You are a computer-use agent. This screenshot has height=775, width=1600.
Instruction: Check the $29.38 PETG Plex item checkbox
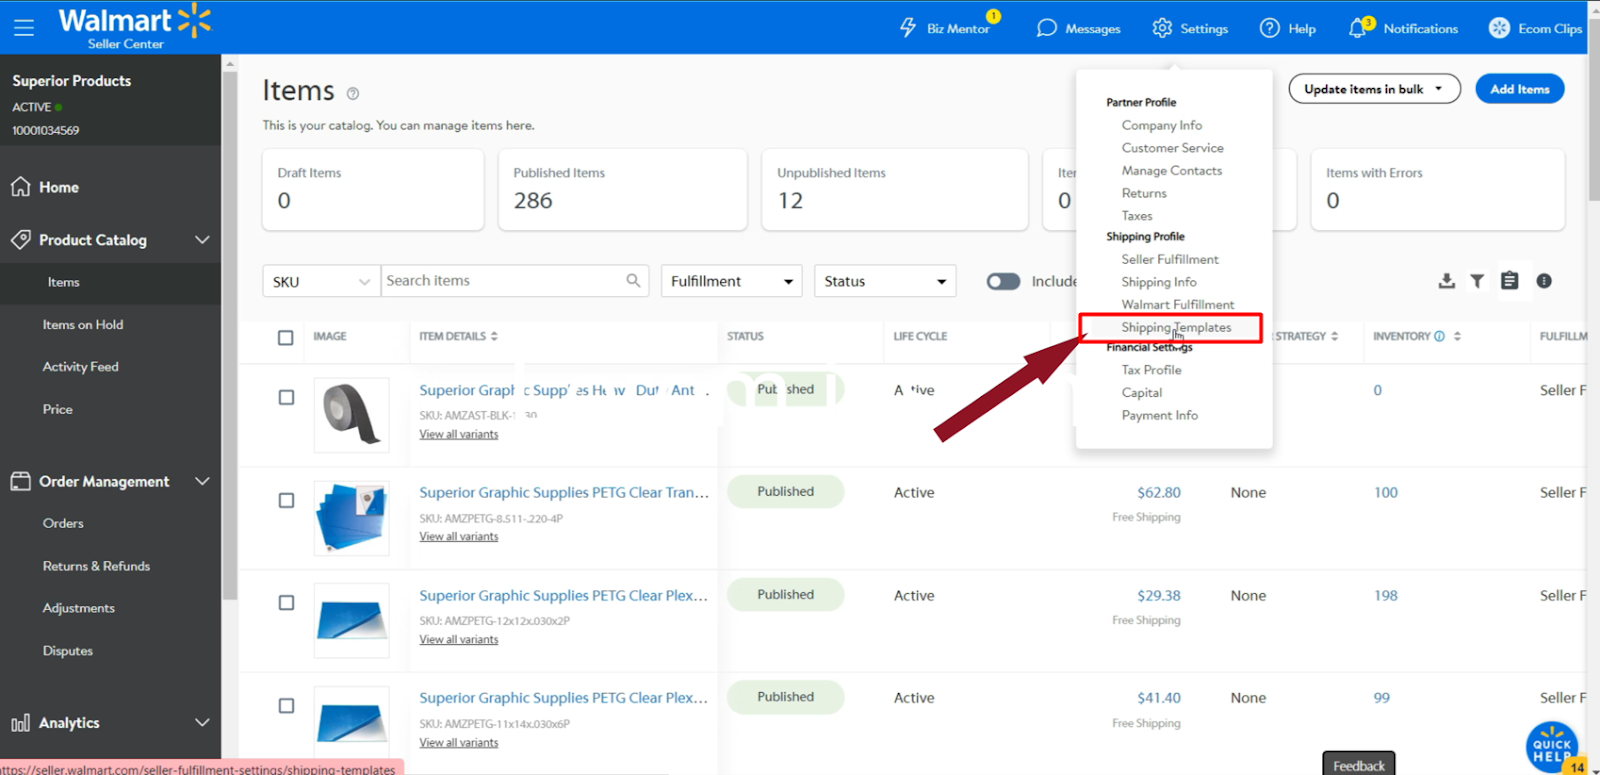pos(286,603)
